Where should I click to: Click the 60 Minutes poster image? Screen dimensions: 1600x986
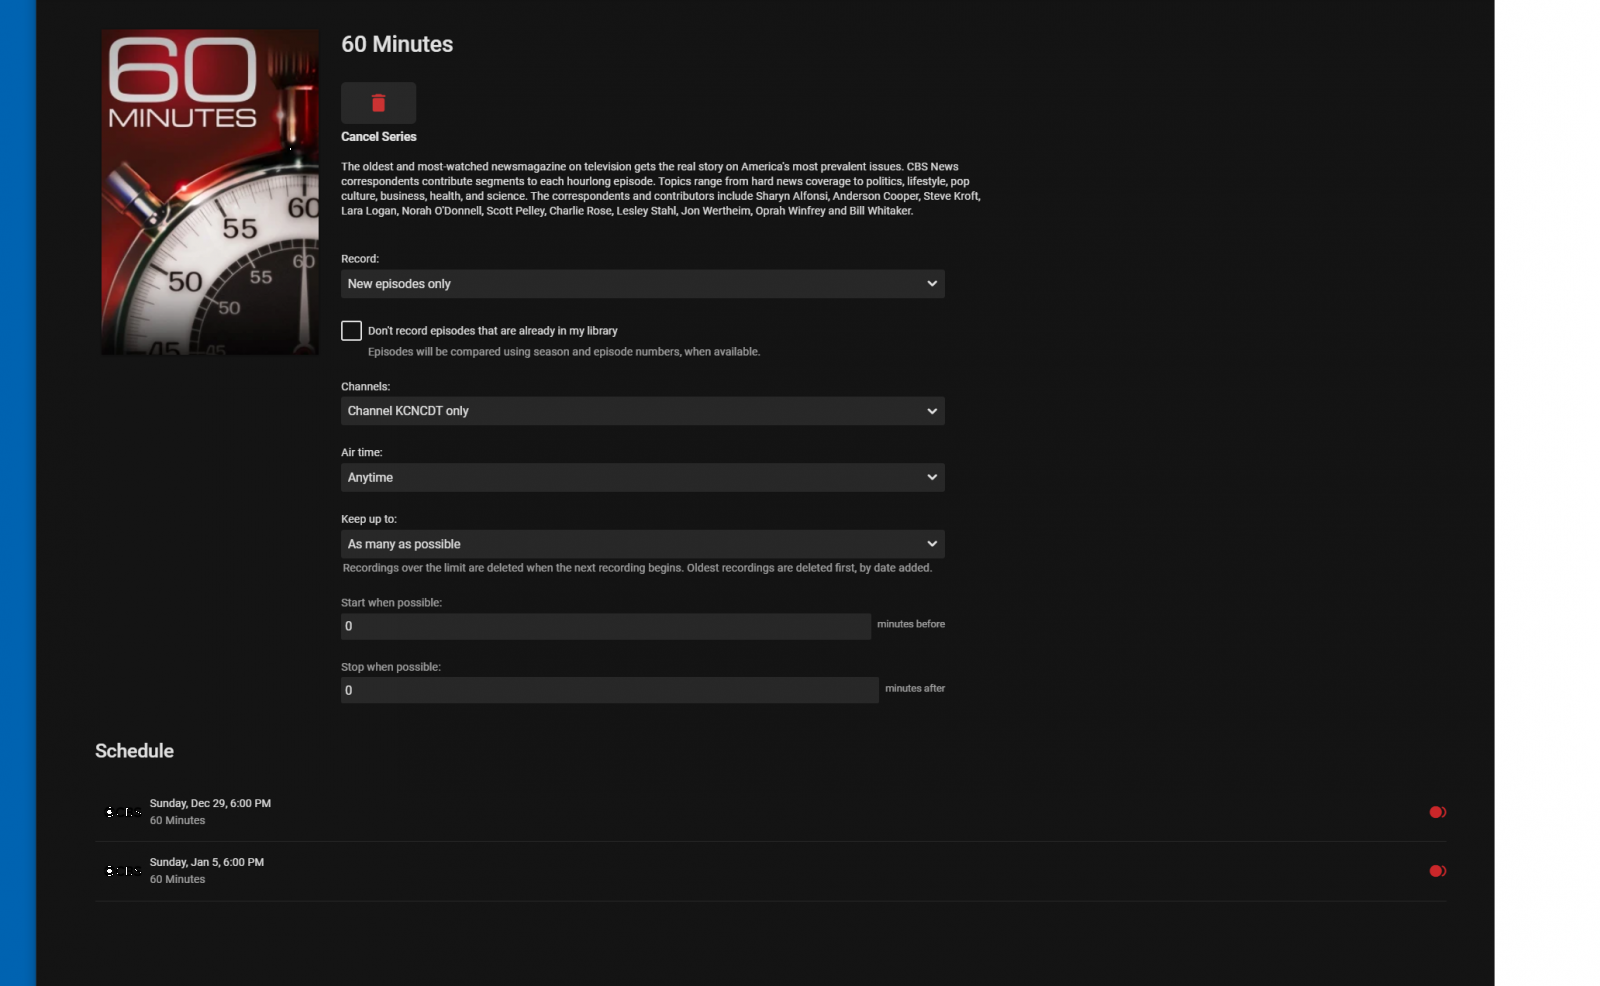(x=210, y=192)
